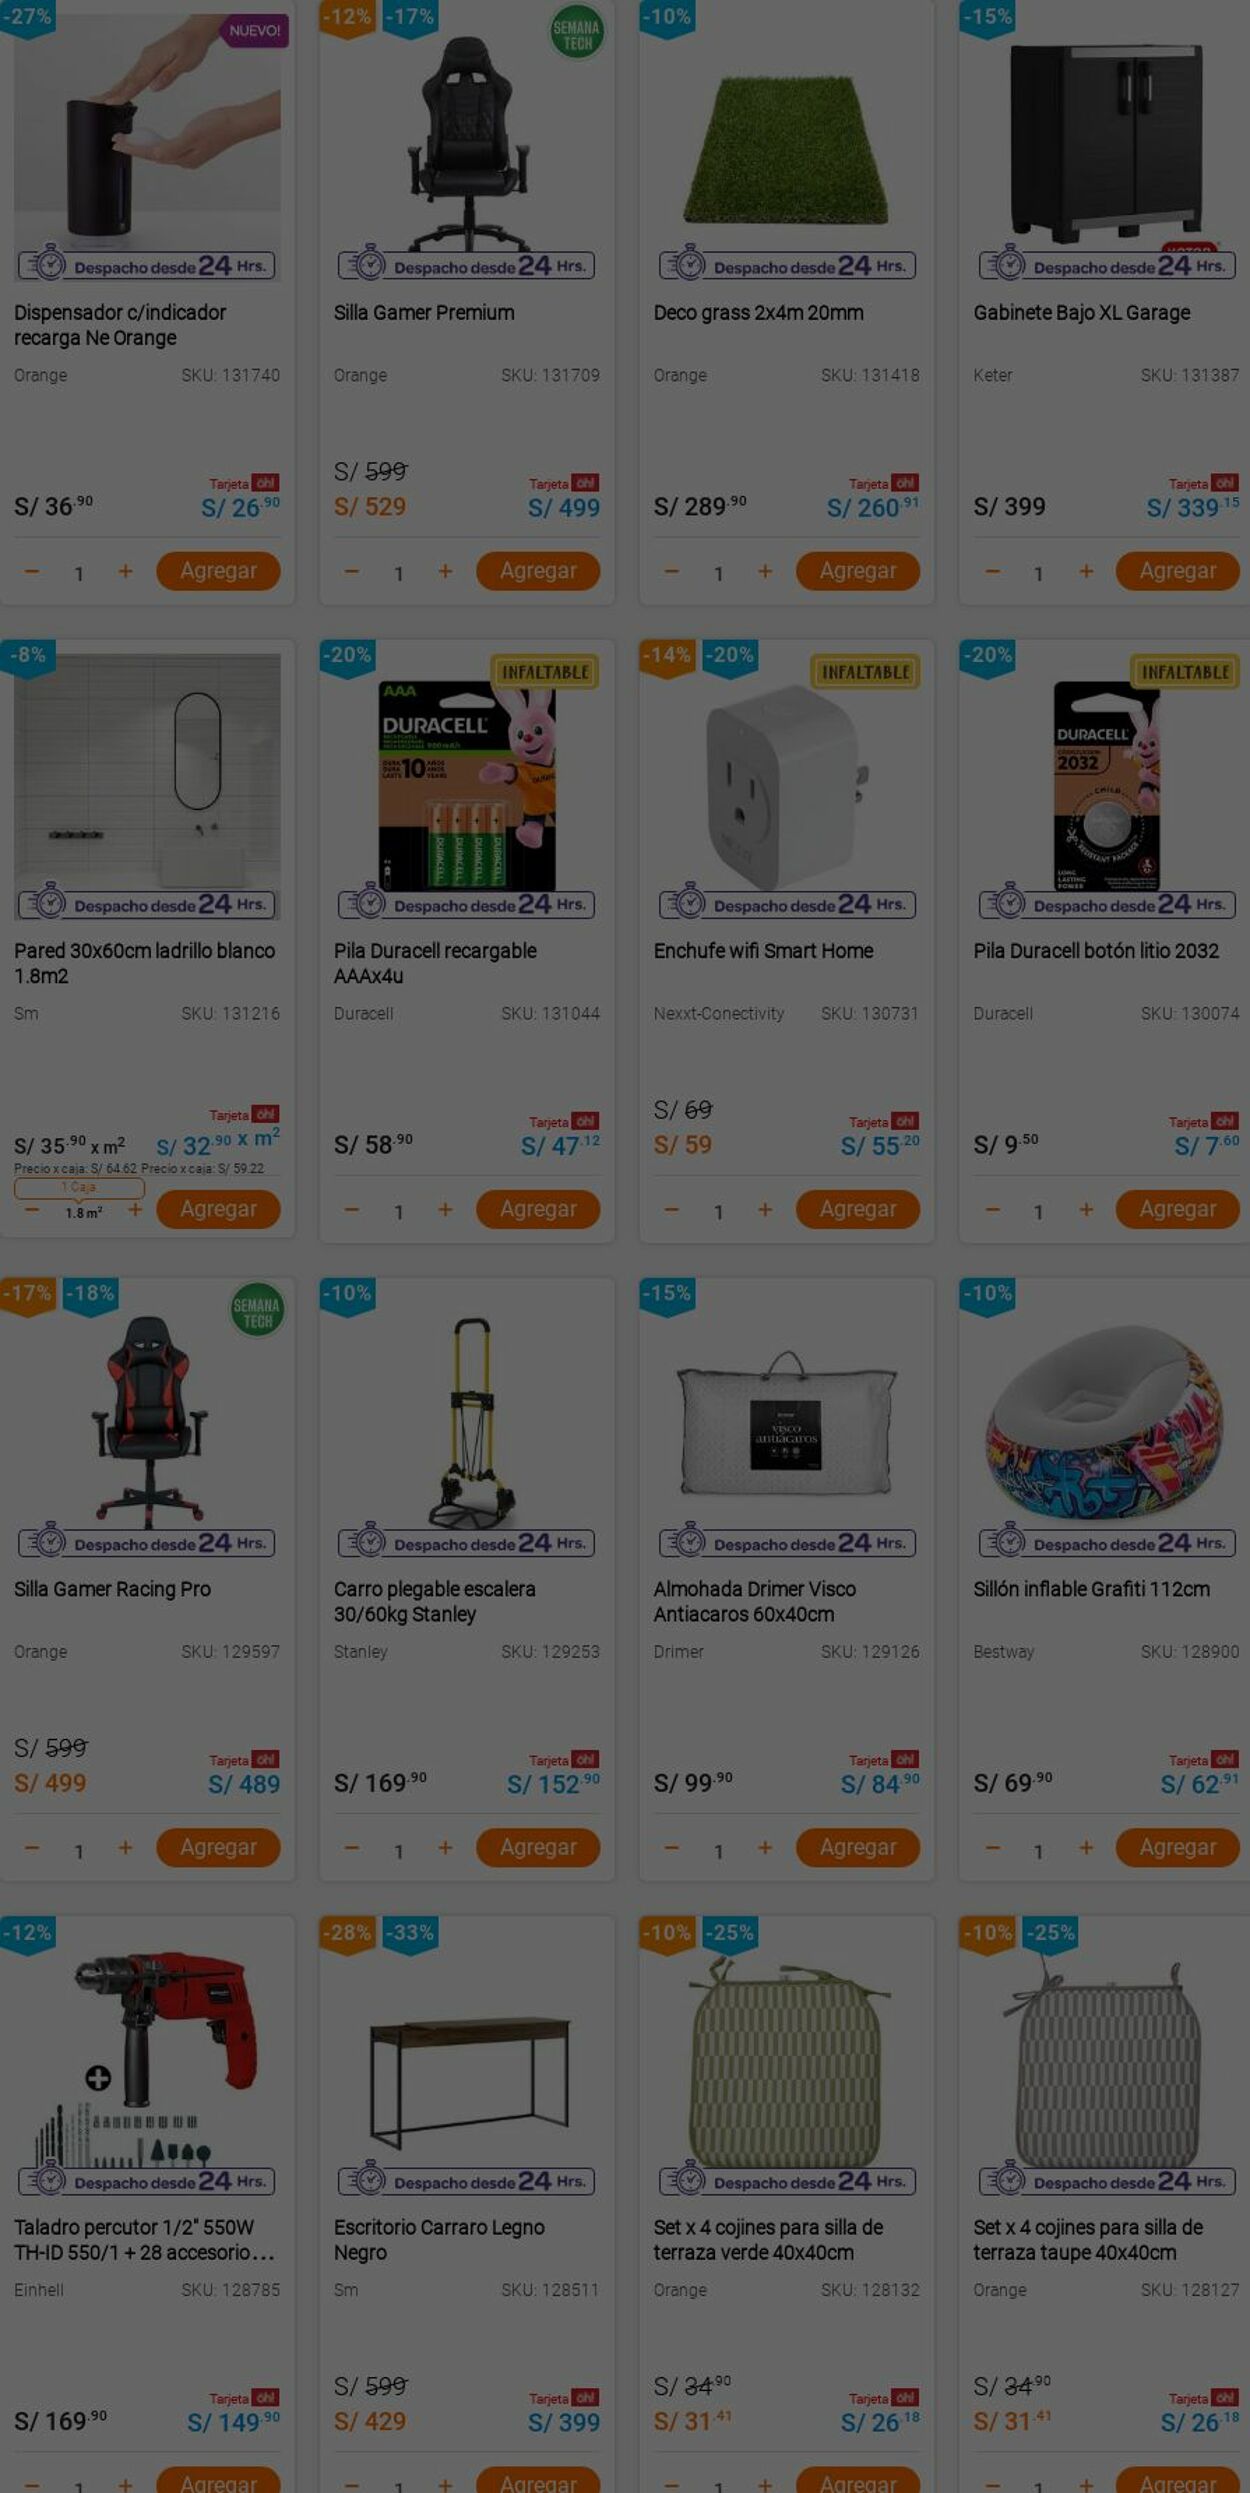1250x2493 pixels.
Task: Add Deco grass 2x4m 20mm to cart
Action: tap(857, 571)
